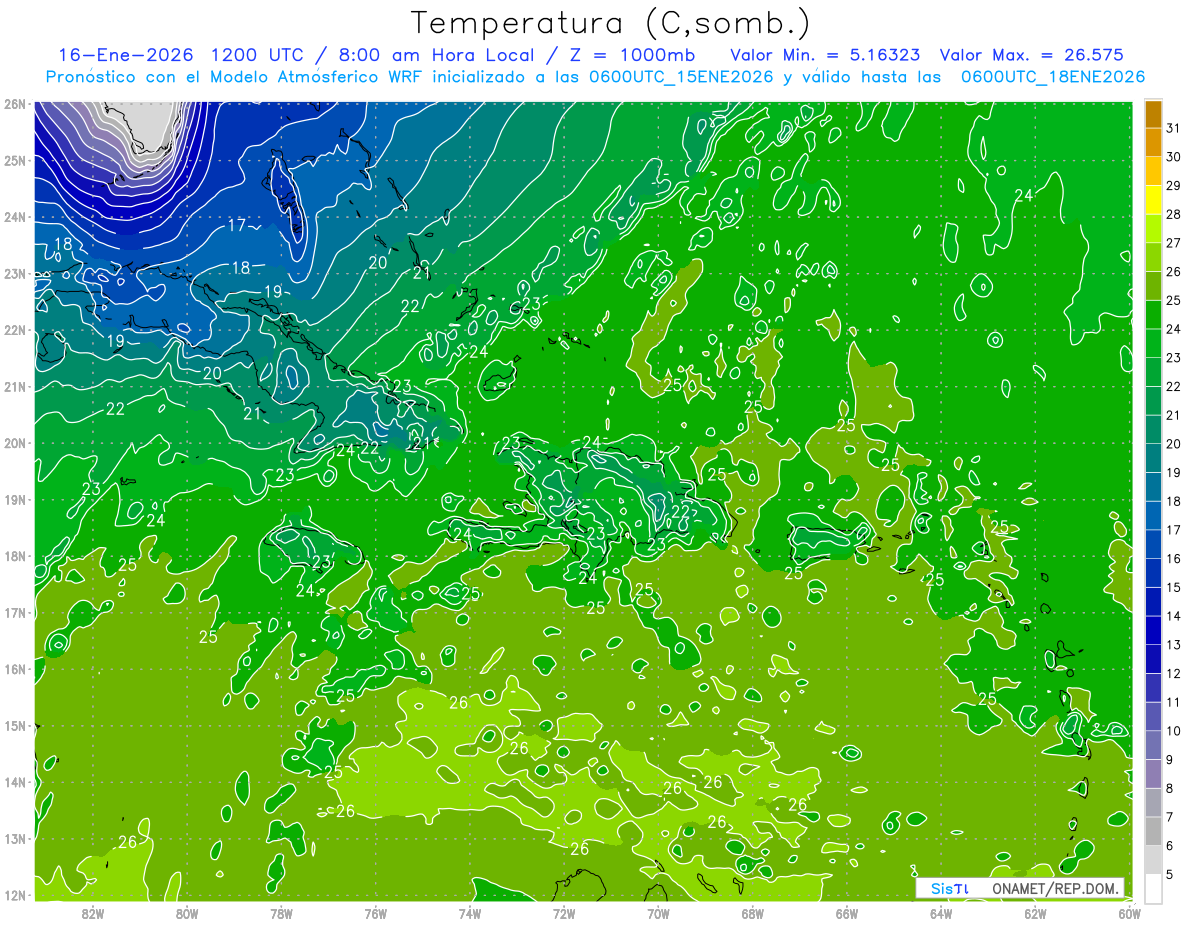Click the "0600UTC_18ENE2026" valid-until time
This screenshot has width=1200, height=927.
pyautogui.click(x=1053, y=77)
